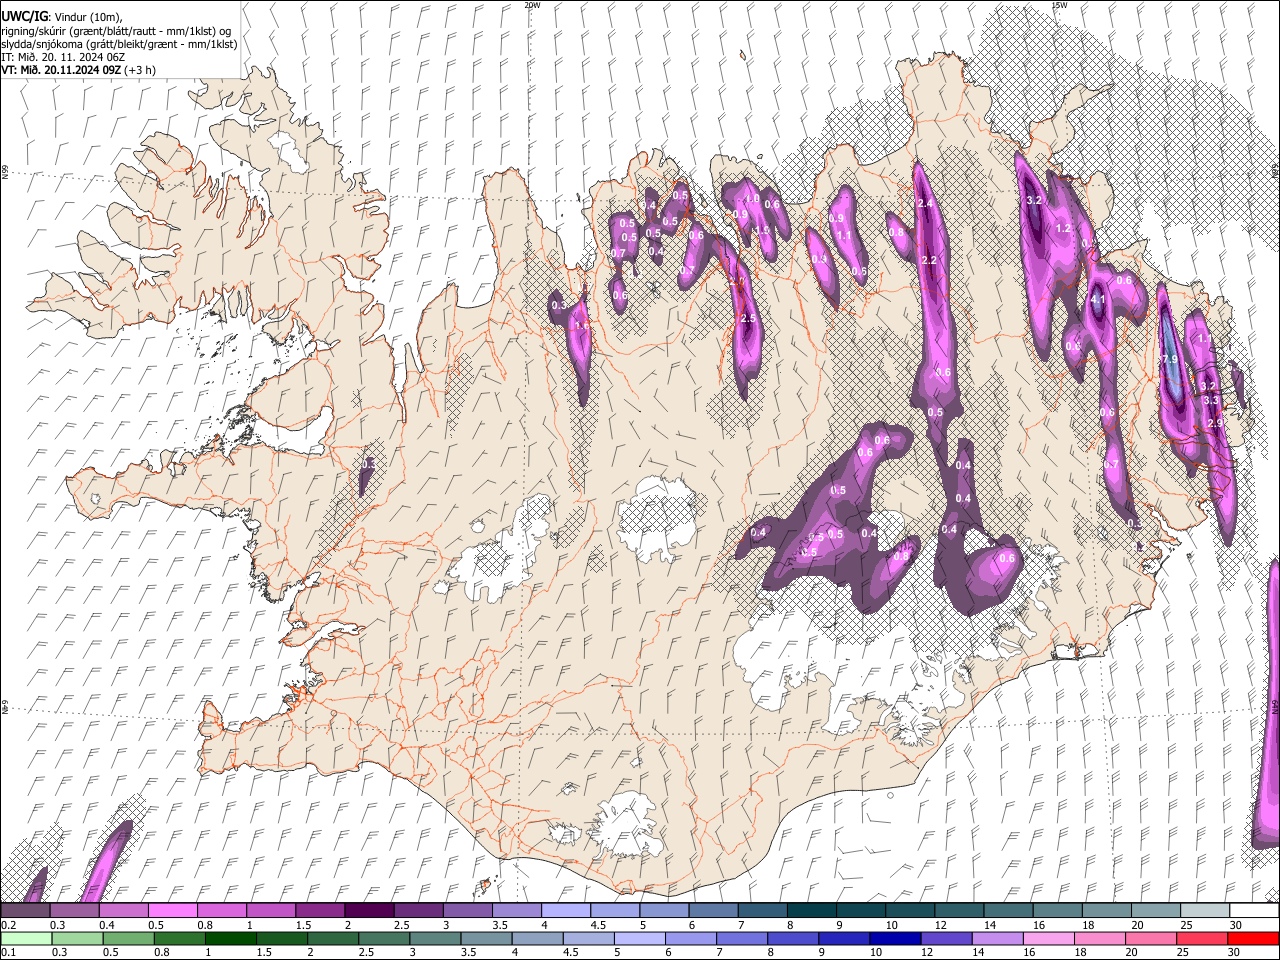Image resolution: width=1280 pixels, height=960 pixels.
Task: Pick bottom legend pink swatch between 18 and 20
Action: 1100,938
